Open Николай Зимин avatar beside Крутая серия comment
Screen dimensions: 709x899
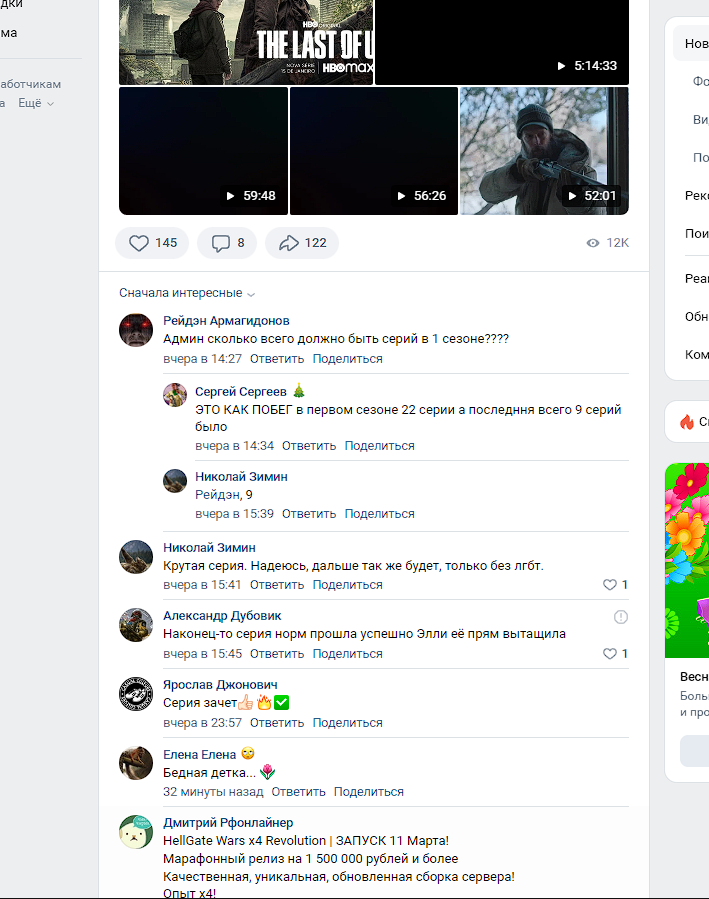(136, 557)
